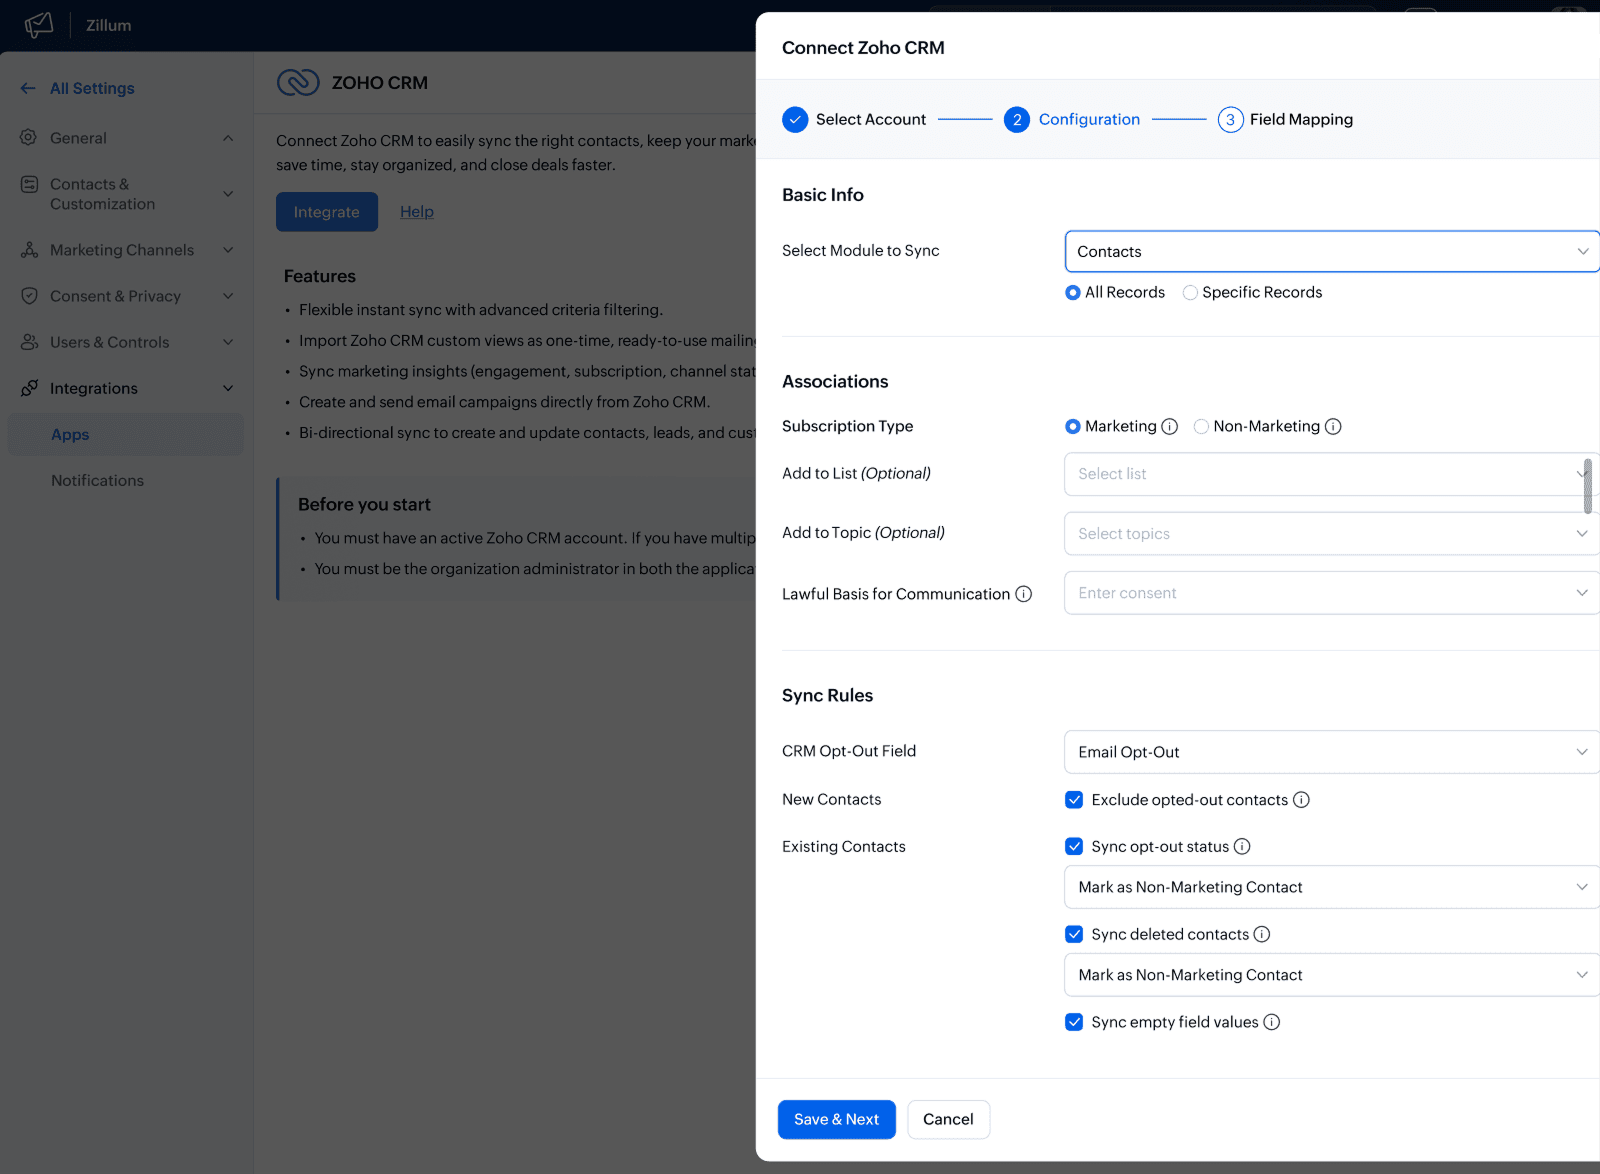Open the Add to Topic dropdown
Image resolution: width=1600 pixels, height=1174 pixels.
coord(1332,534)
